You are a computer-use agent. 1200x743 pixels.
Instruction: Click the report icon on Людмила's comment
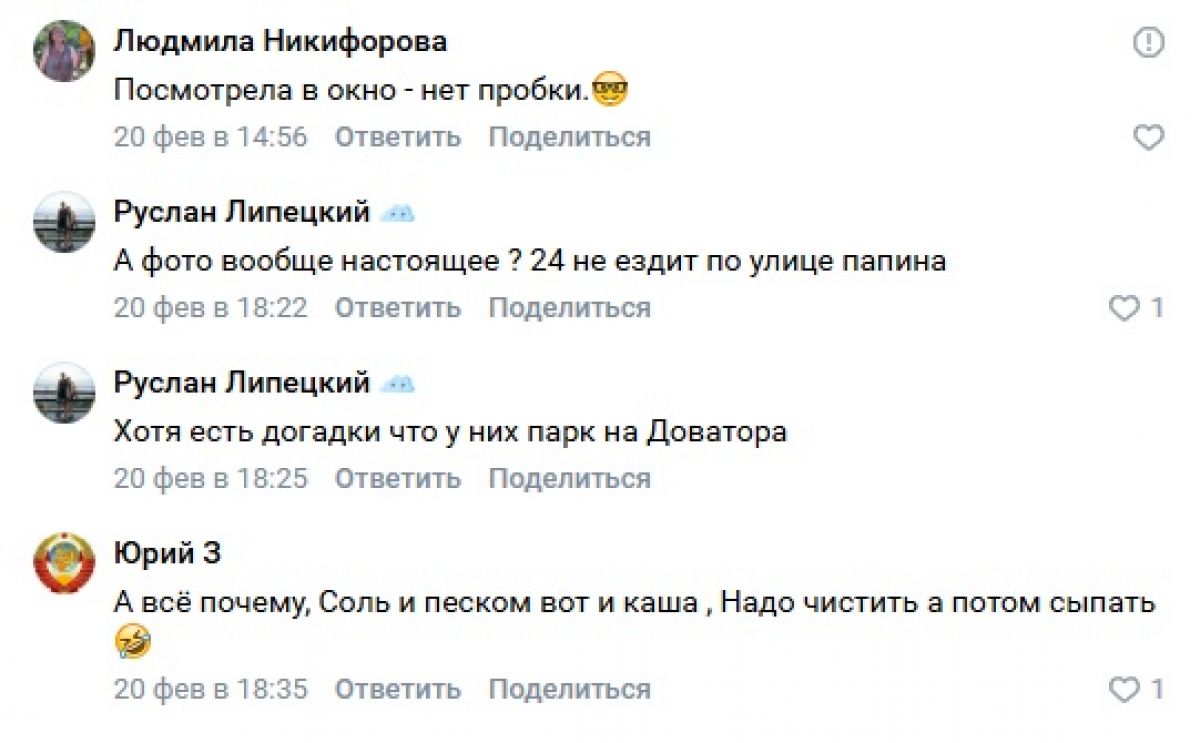(x=1149, y=43)
